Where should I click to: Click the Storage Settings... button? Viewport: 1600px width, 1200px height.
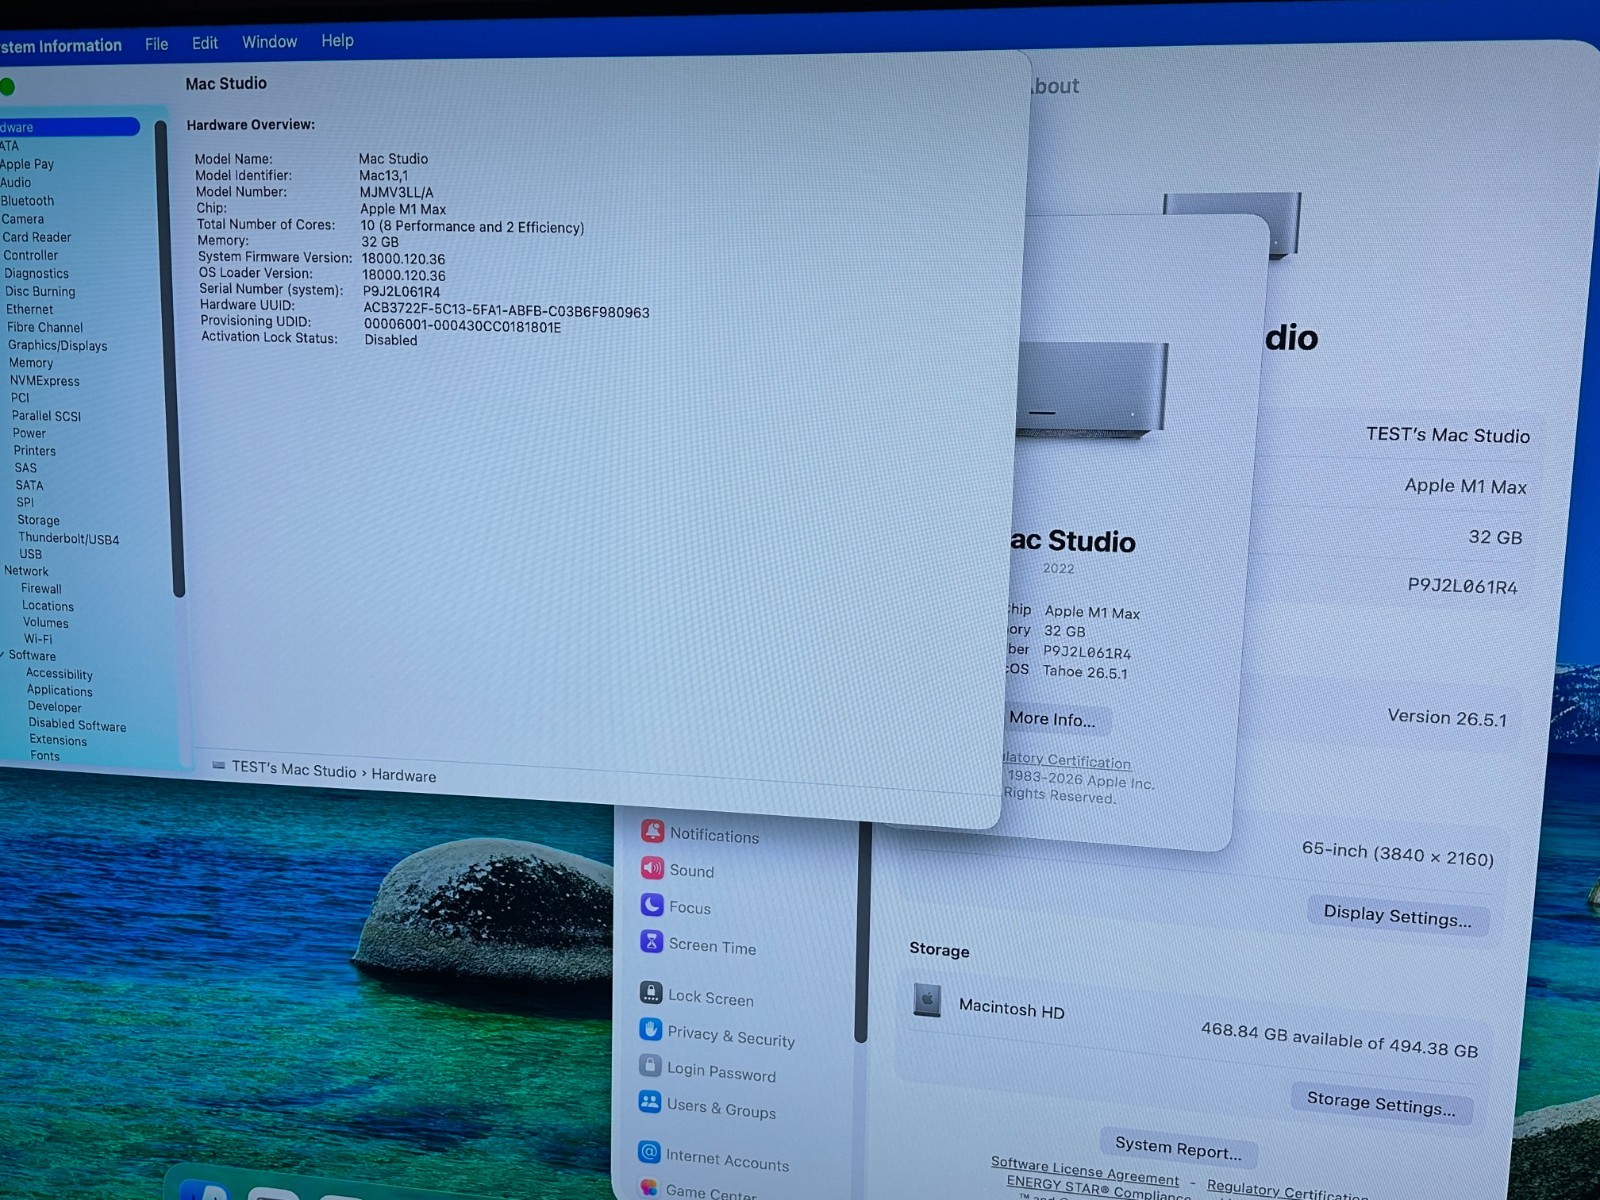[1381, 1103]
